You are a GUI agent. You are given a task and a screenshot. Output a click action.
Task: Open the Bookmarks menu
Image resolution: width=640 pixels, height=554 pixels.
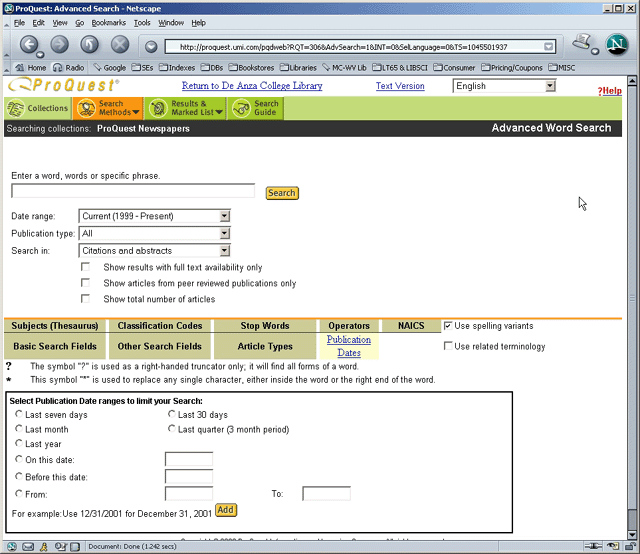click(109, 22)
